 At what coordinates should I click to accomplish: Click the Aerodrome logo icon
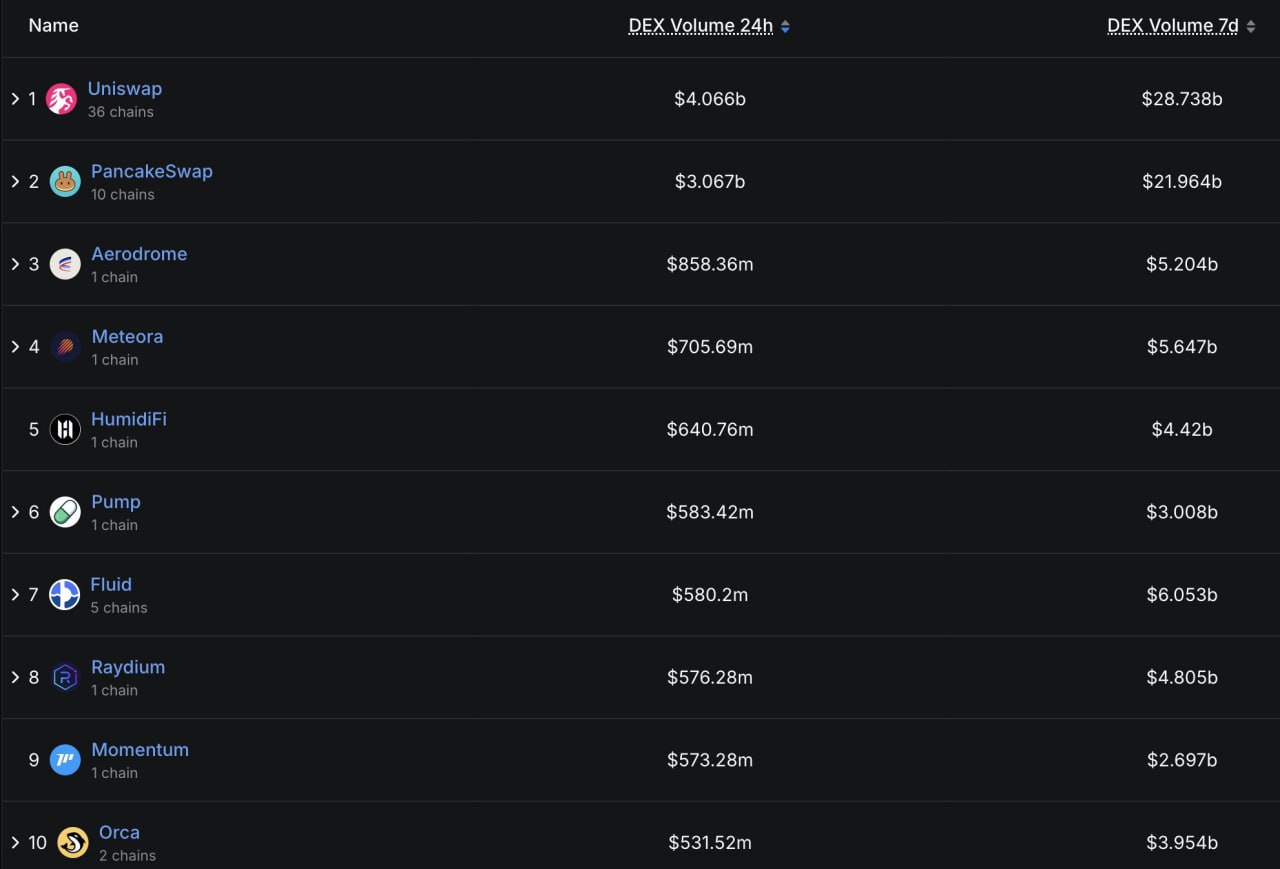65,264
